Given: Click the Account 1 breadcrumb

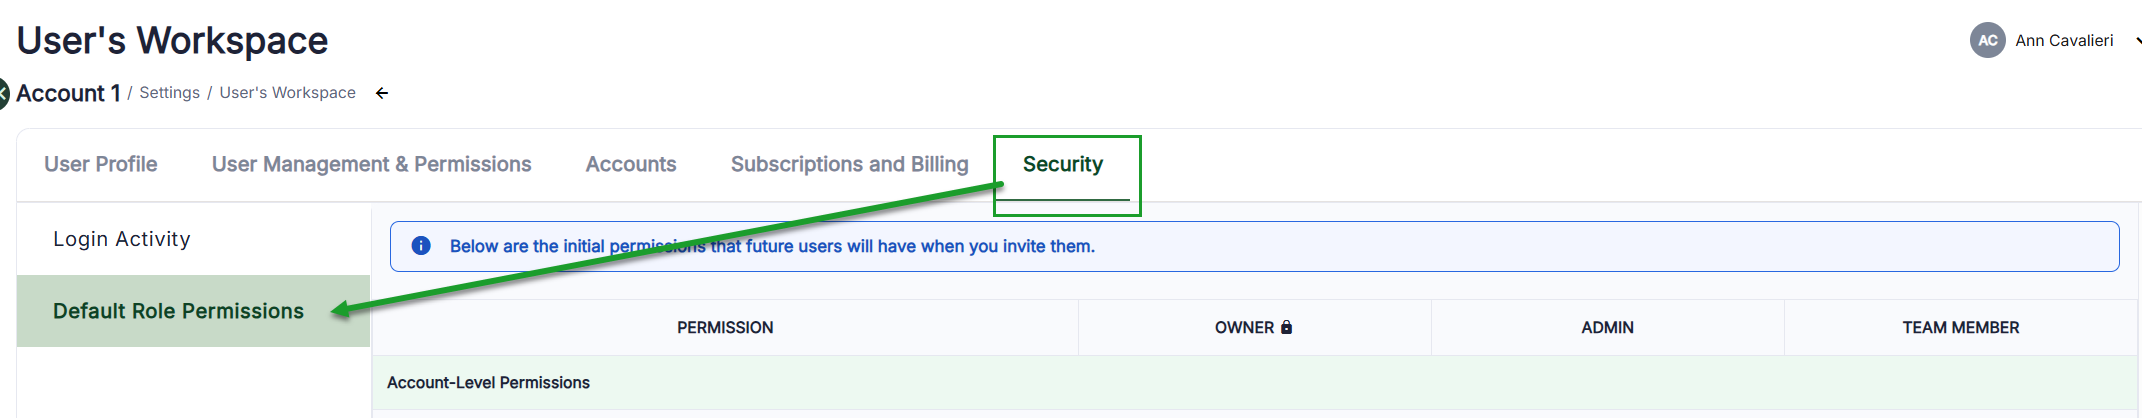Looking at the screenshot, I should pos(68,93).
